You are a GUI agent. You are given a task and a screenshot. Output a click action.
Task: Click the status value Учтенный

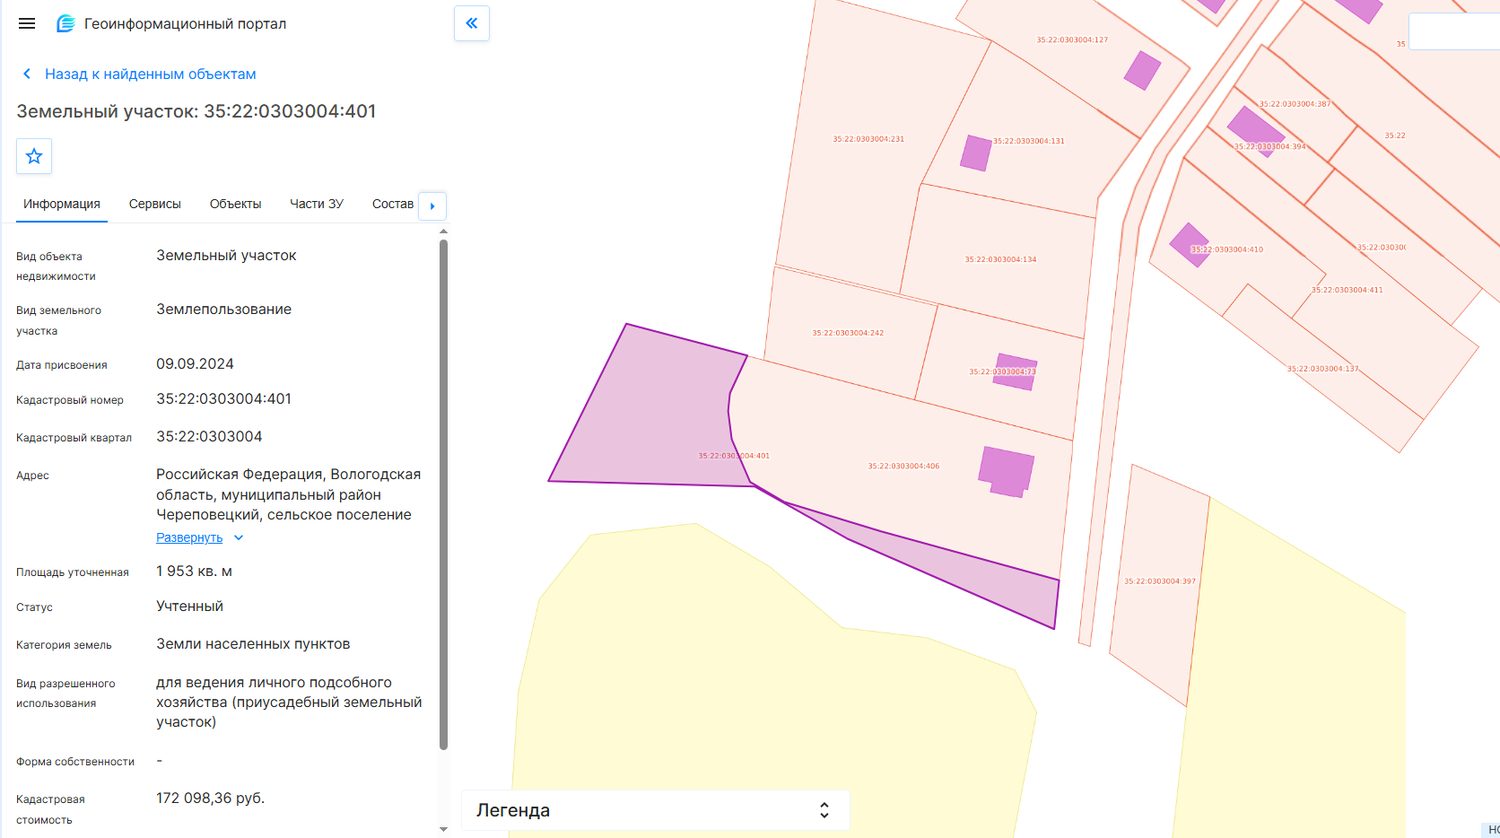pyautogui.click(x=190, y=606)
